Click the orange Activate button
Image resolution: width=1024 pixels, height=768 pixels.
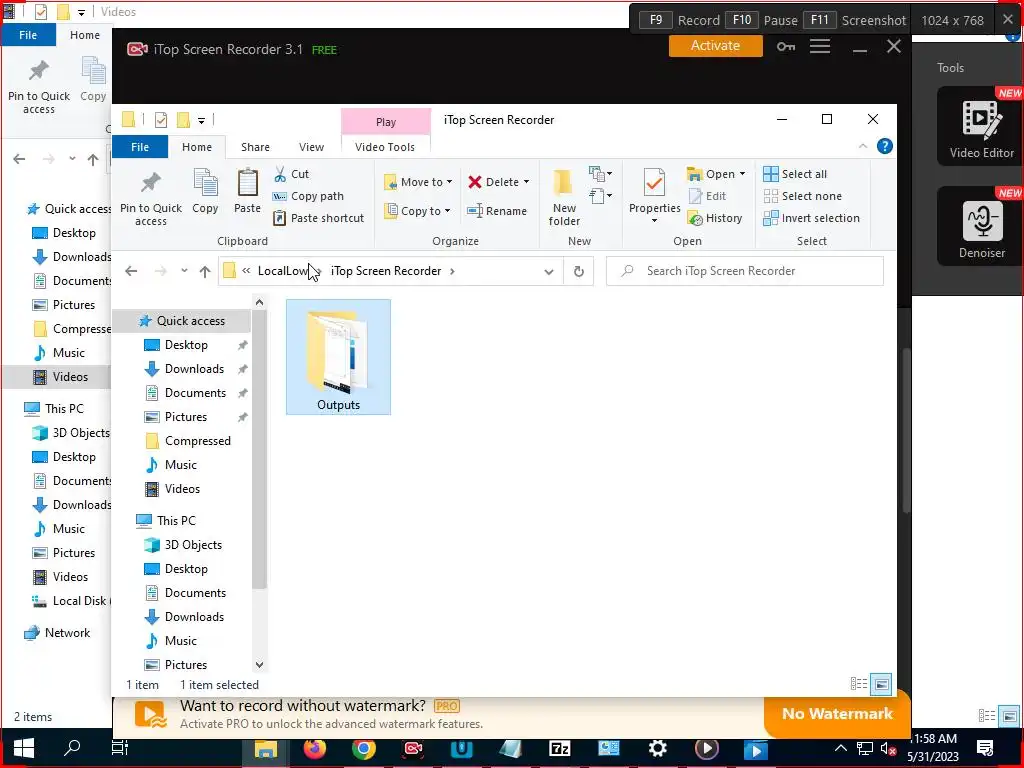(715, 46)
